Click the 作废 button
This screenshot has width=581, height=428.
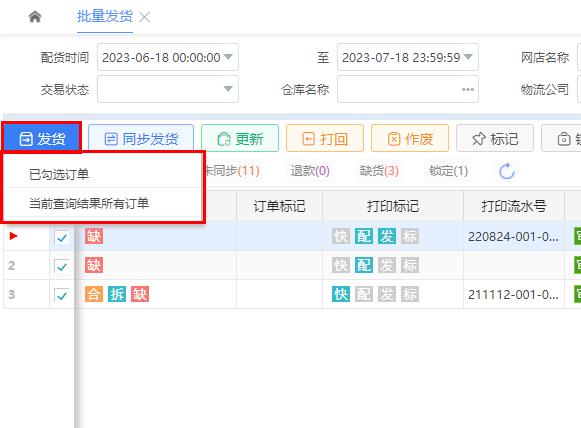coord(410,139)
